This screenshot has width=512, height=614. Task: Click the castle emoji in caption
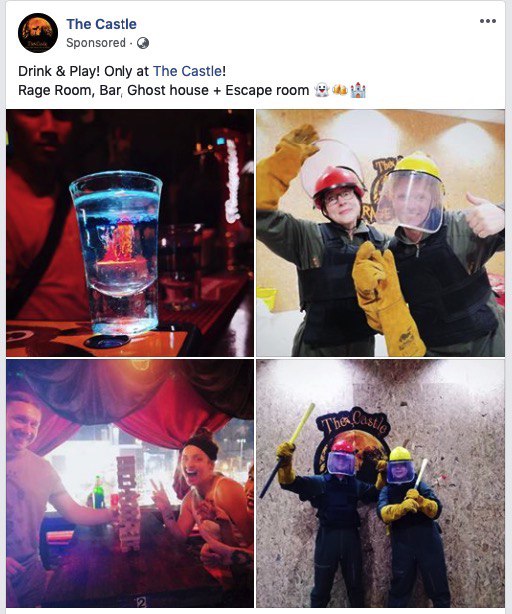pos(358,90)
